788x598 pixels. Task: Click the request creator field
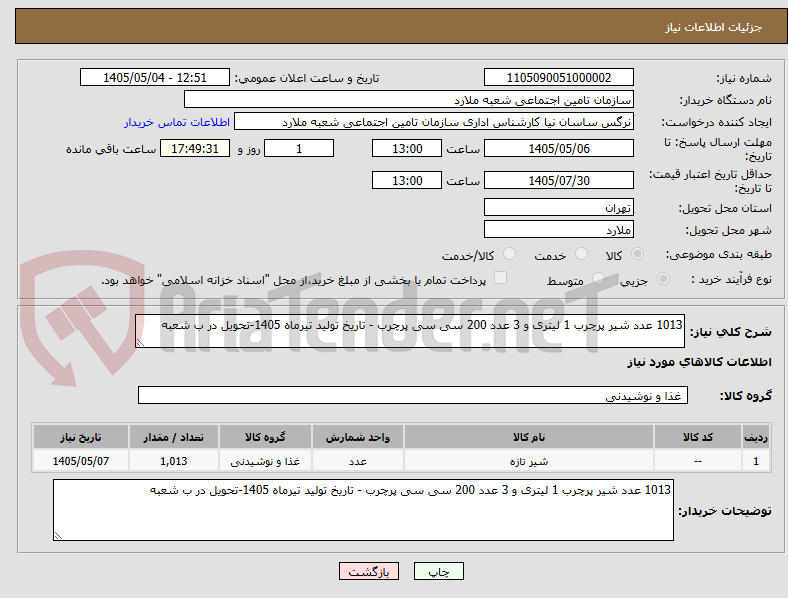[x=434, y=122]
